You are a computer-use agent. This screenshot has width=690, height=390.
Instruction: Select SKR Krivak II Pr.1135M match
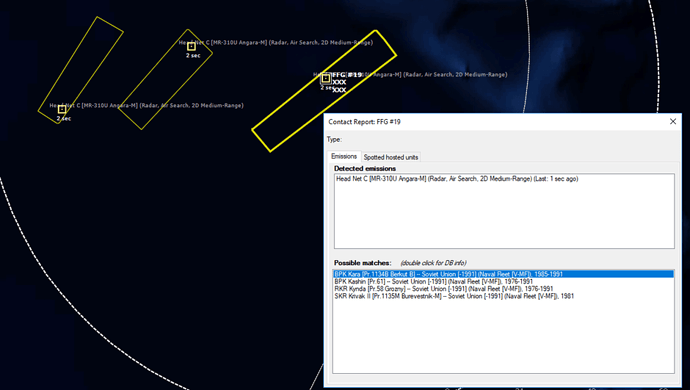[x=503, y=296]
